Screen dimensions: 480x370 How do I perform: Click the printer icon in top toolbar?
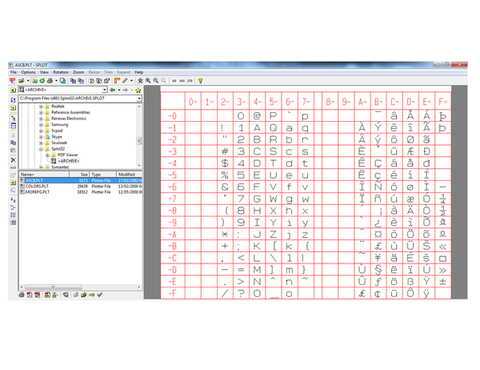(x=50, y=81)
